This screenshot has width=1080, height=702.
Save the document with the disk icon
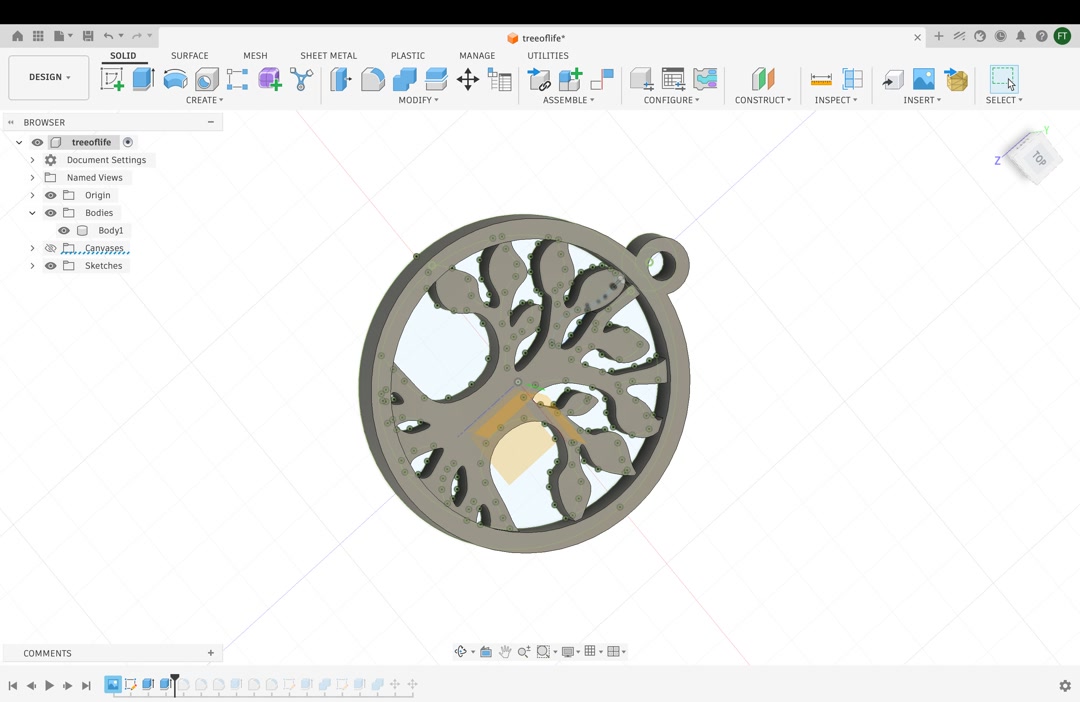click(x=87, y=36)
